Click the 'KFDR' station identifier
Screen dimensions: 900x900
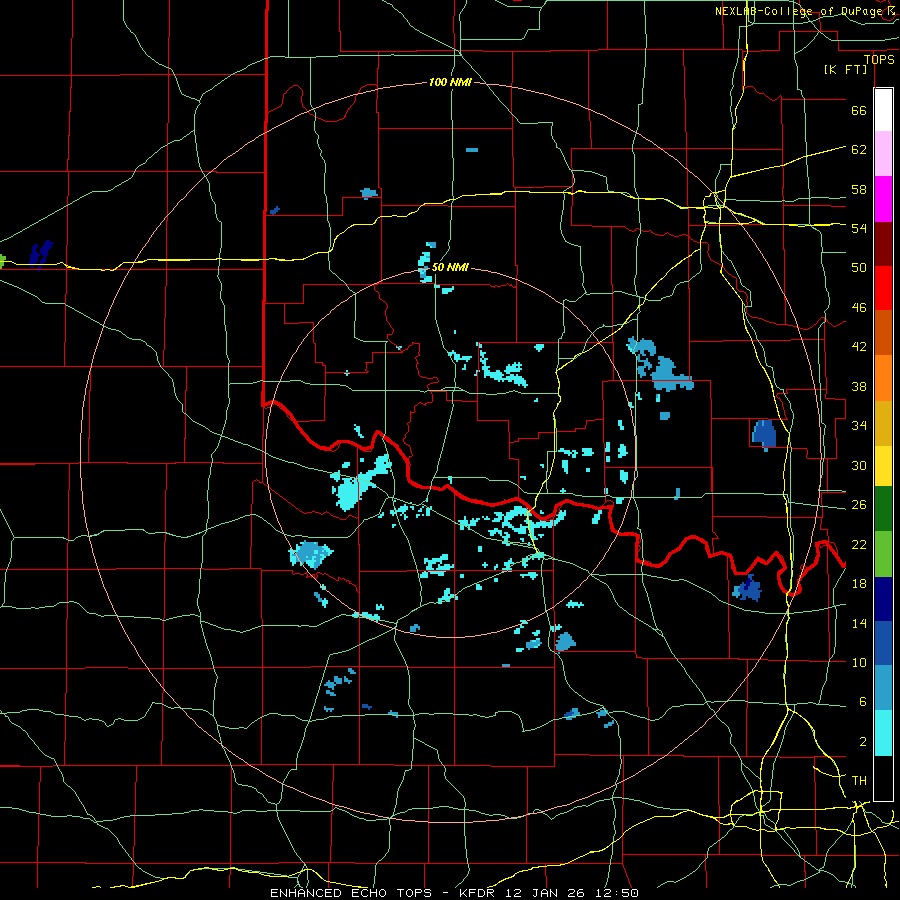[477, 893]
